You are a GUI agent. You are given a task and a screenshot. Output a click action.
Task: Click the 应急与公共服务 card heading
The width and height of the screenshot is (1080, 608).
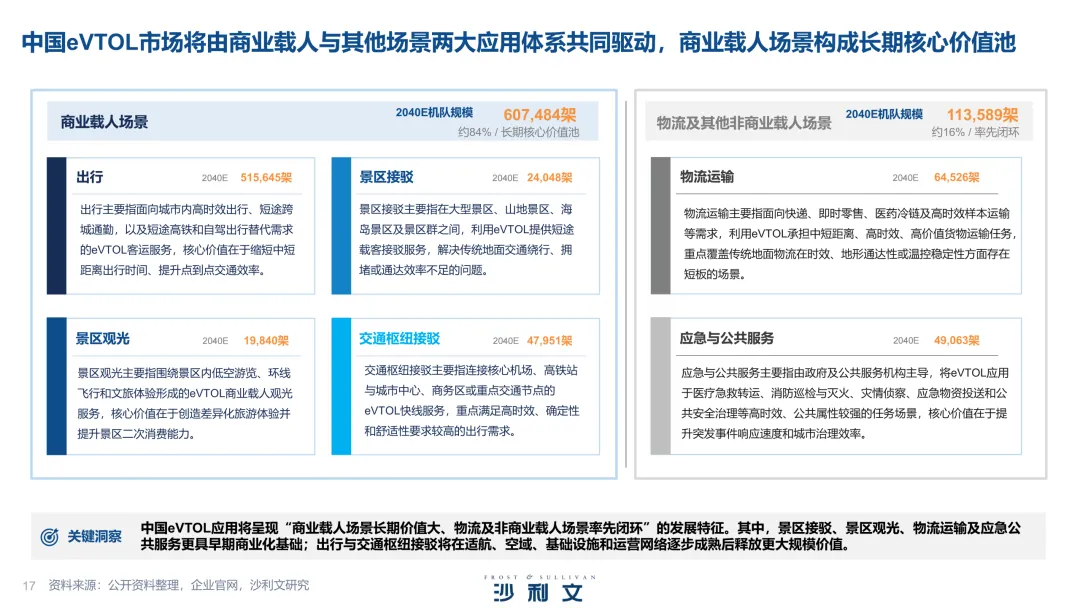tap(727, 338)
